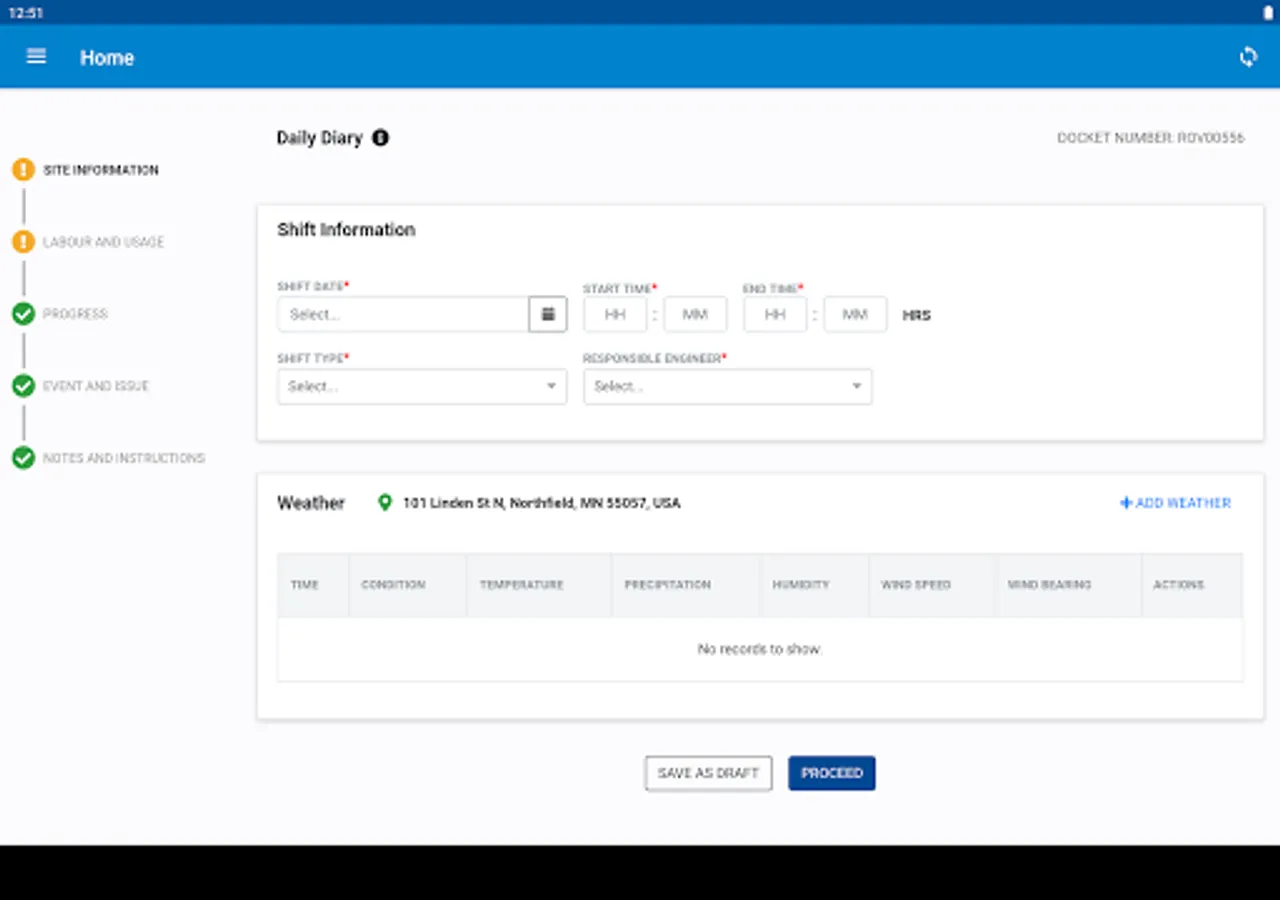Click the Daily Diary info icon
Image resolution: width=1280 pixels, height=900 pixels.
380,138
